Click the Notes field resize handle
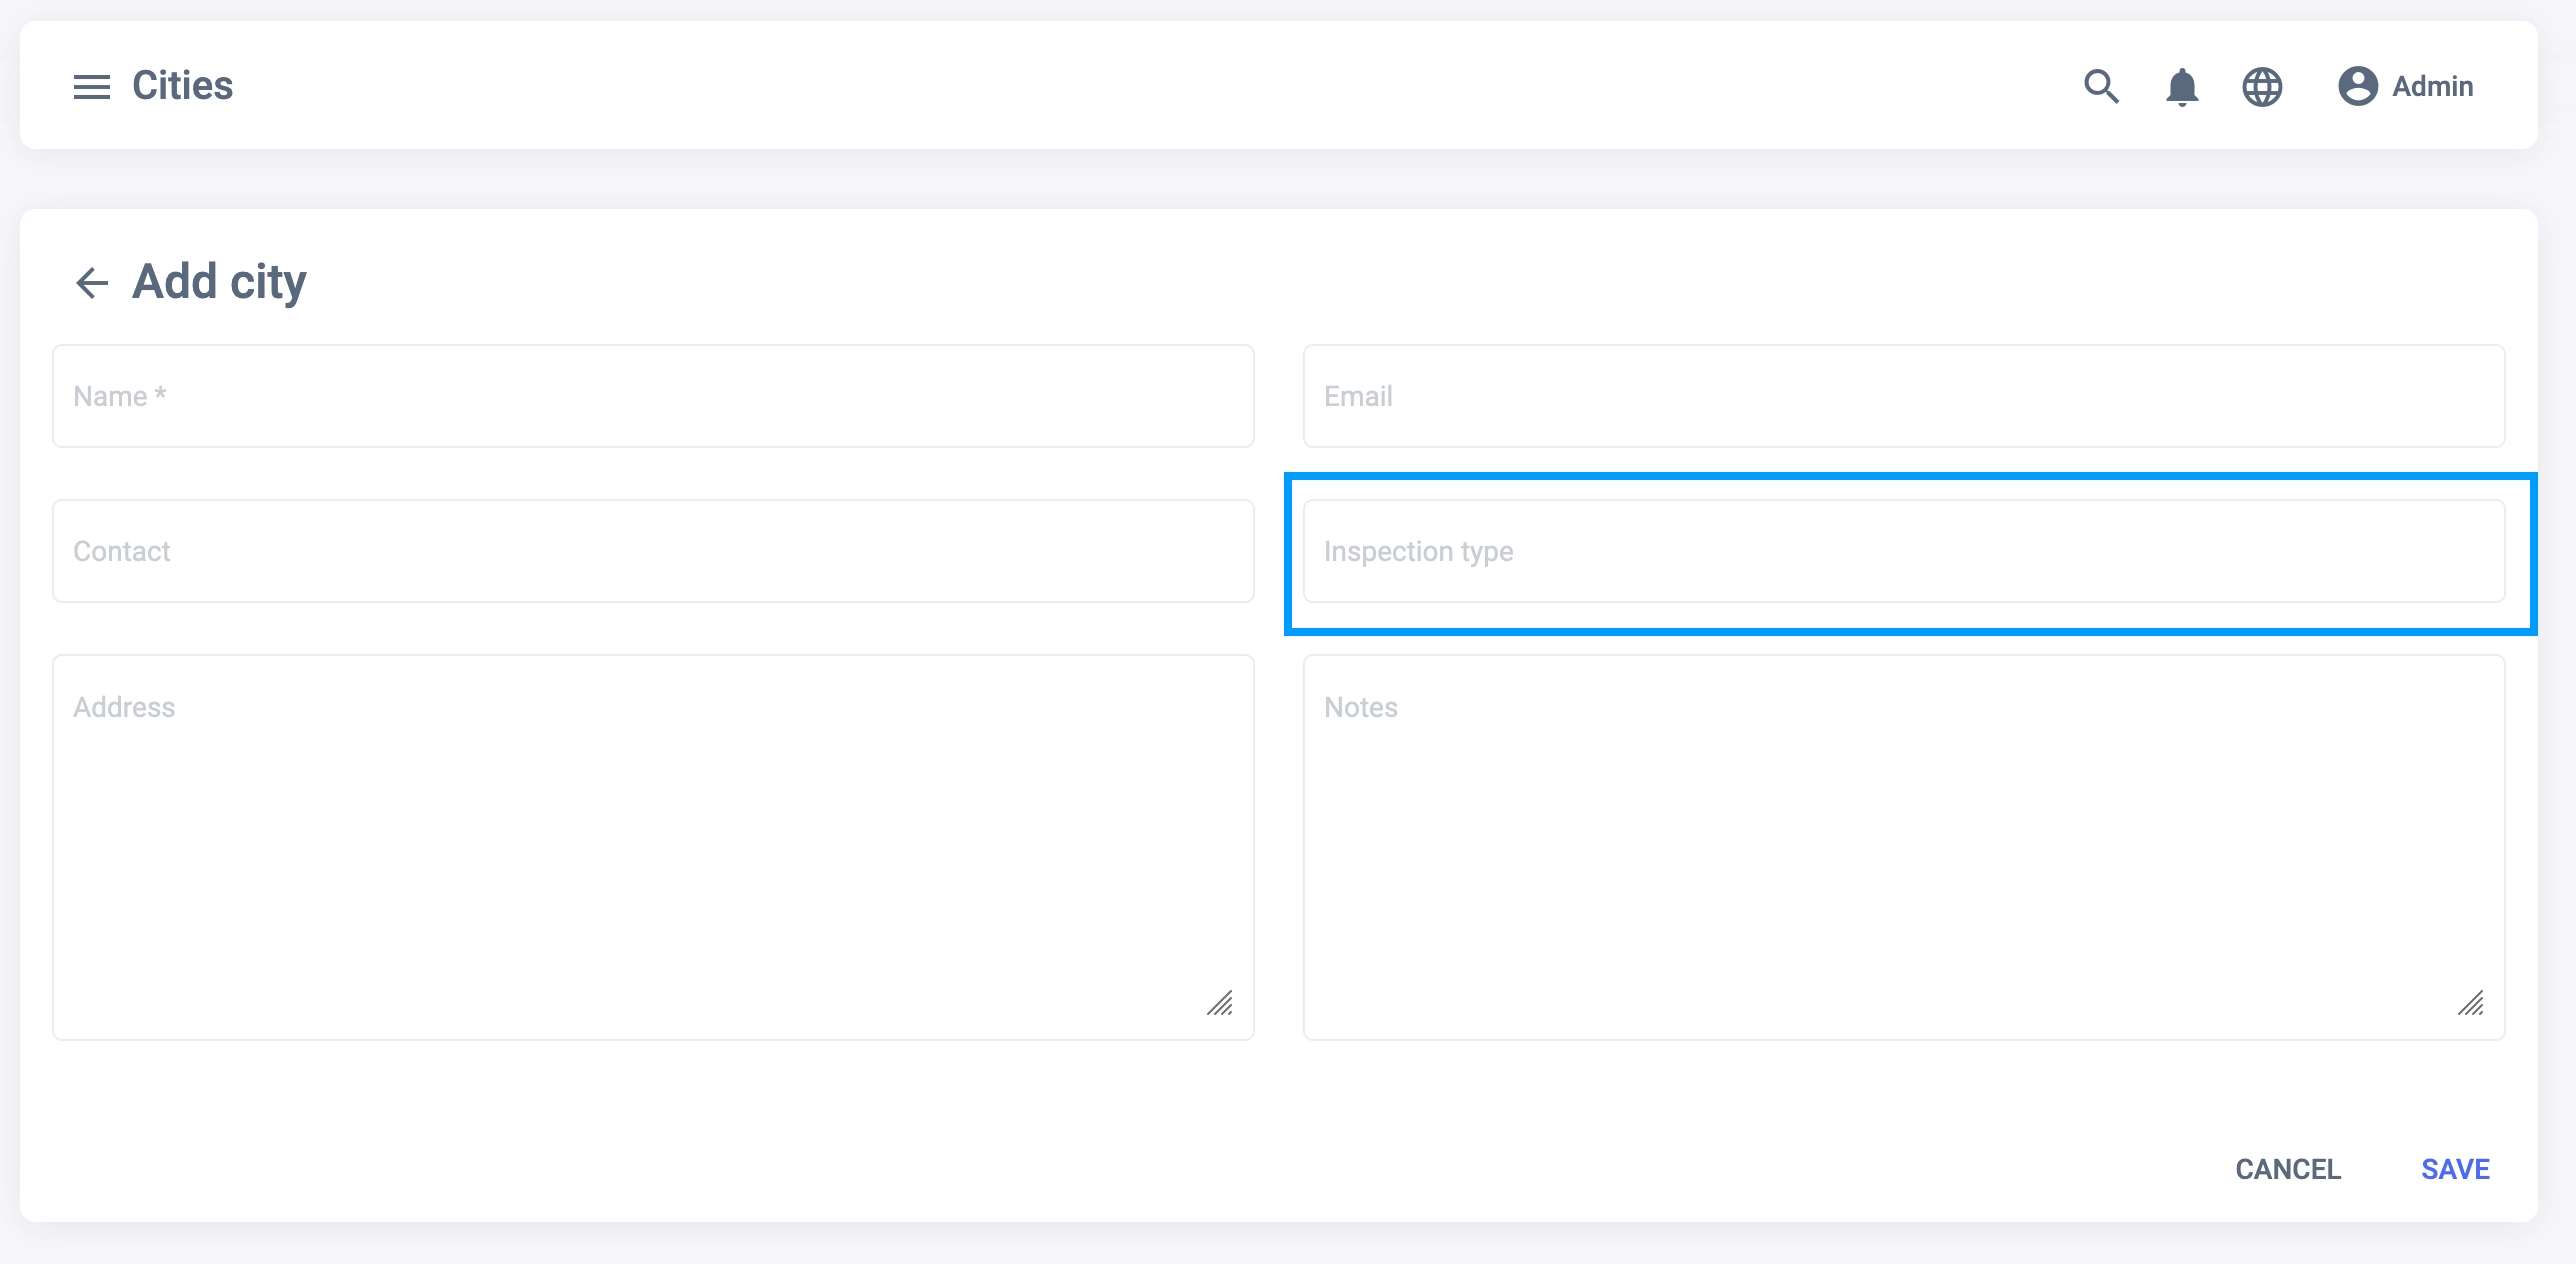Image resolution: width=2576 pixels, height=1264 pixels. click(2471, 1003)
